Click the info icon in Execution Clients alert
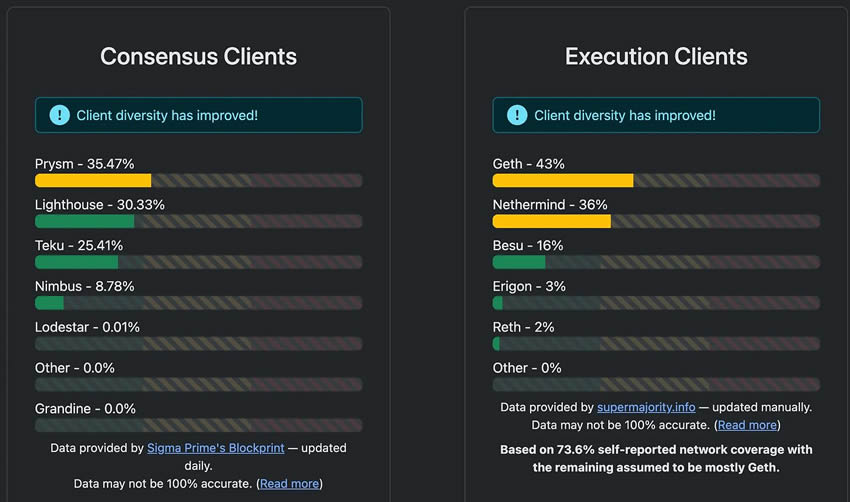This screenshot has height=502, width=850. 516,115
